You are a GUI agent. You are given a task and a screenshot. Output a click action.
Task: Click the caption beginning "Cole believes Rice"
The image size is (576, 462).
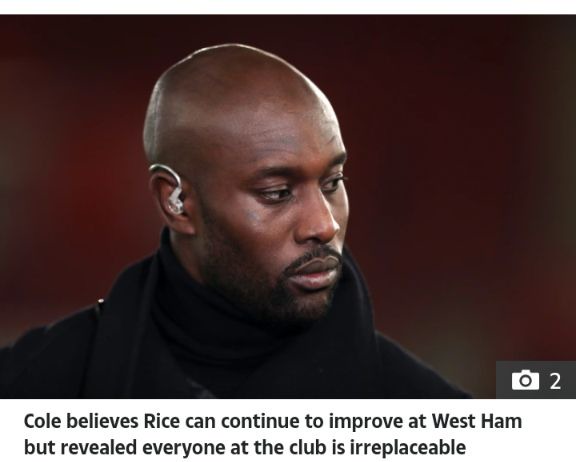(273, 434)
